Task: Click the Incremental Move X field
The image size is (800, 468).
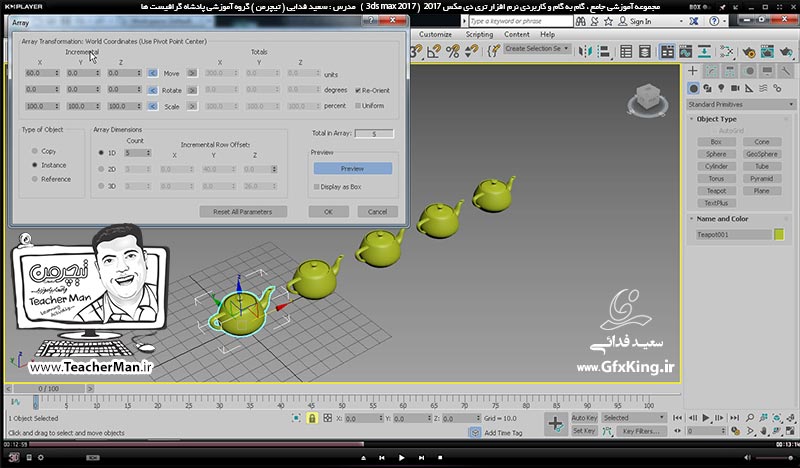Action: 42,73
